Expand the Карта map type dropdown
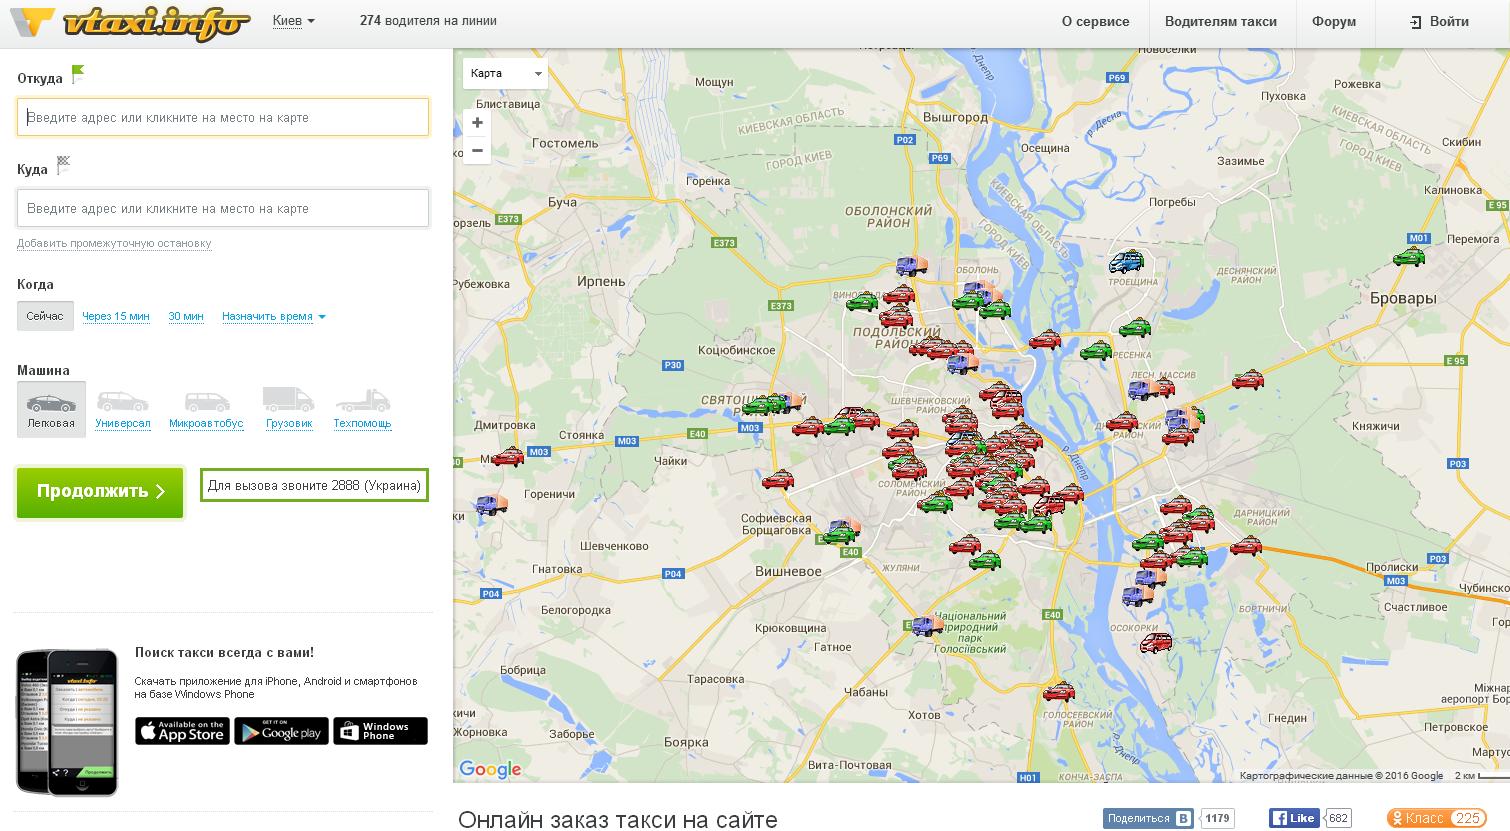 (505, 74)
